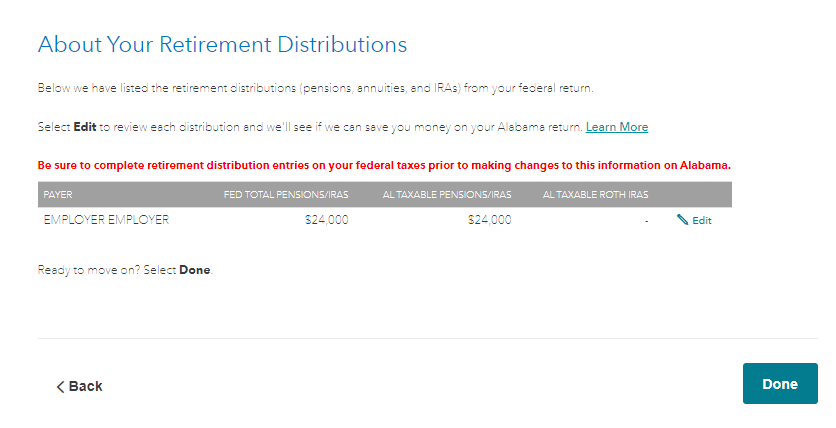
Task: Click the AL TAXABLE PENSIONS/IRAS column header
Action: click(447, 194)
